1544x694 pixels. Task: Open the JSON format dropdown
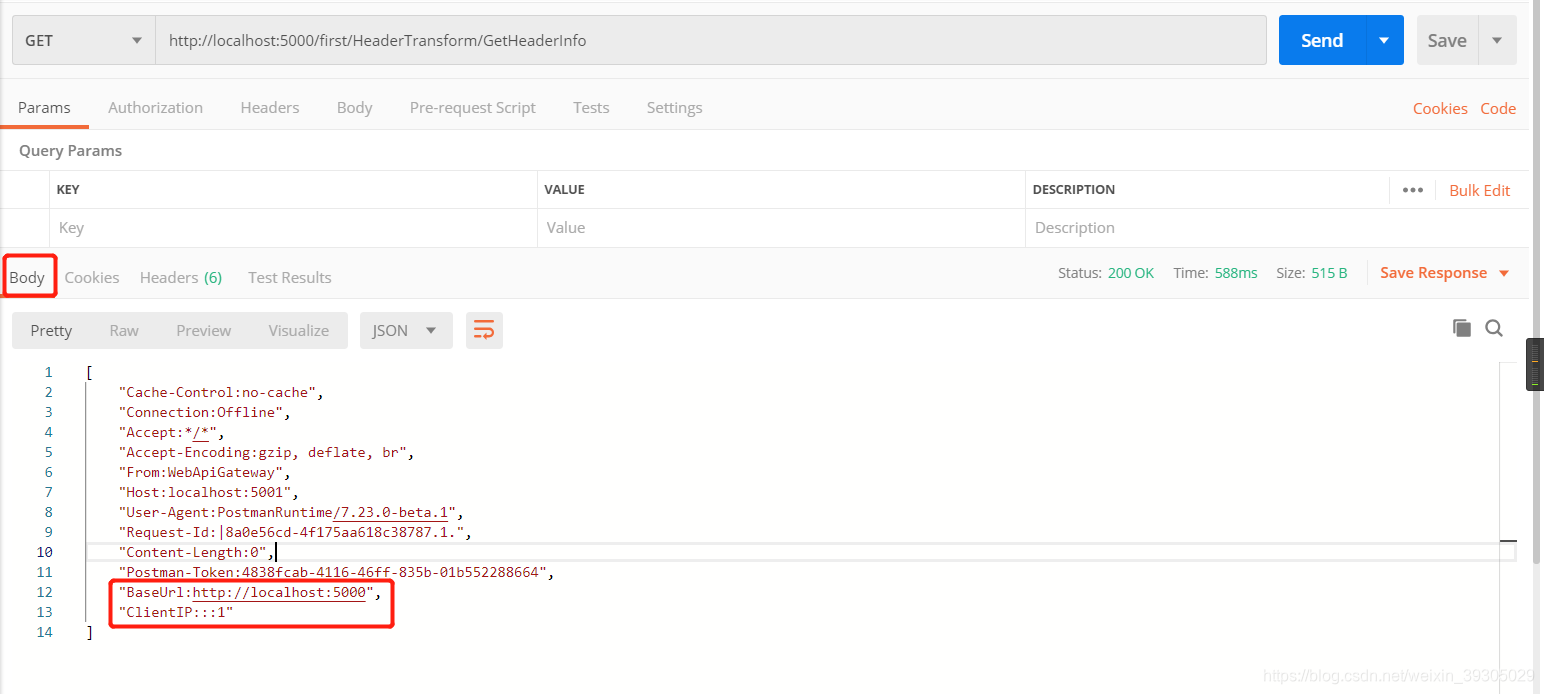tap(406, 331)
